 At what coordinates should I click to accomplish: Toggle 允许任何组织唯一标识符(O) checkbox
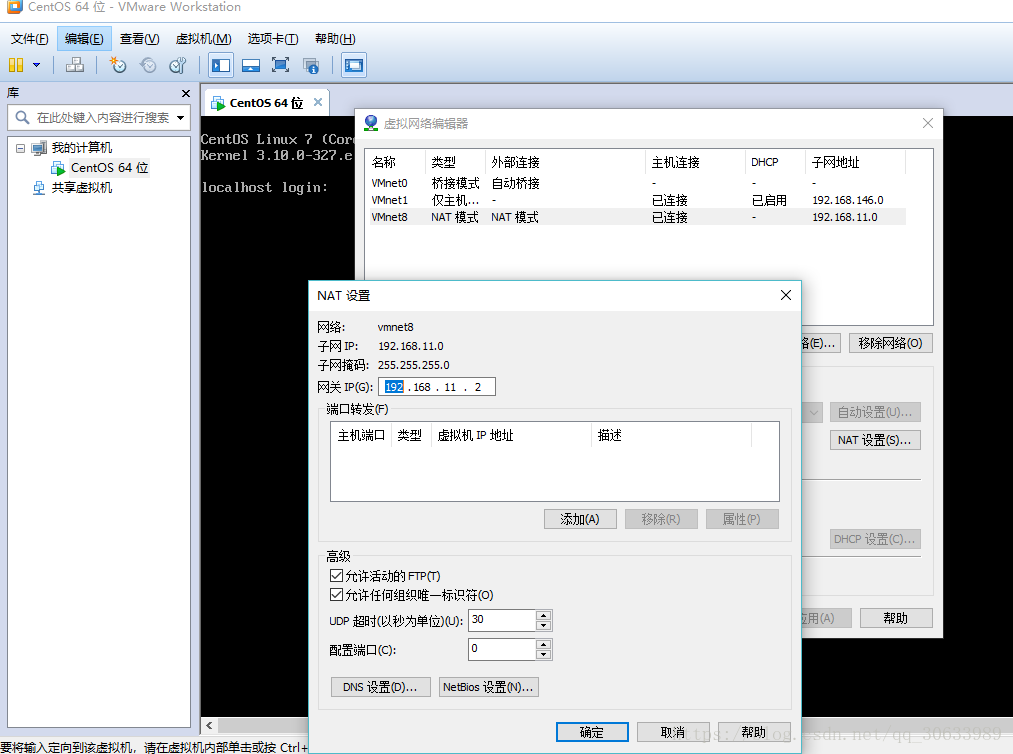[x=337, y=595]
